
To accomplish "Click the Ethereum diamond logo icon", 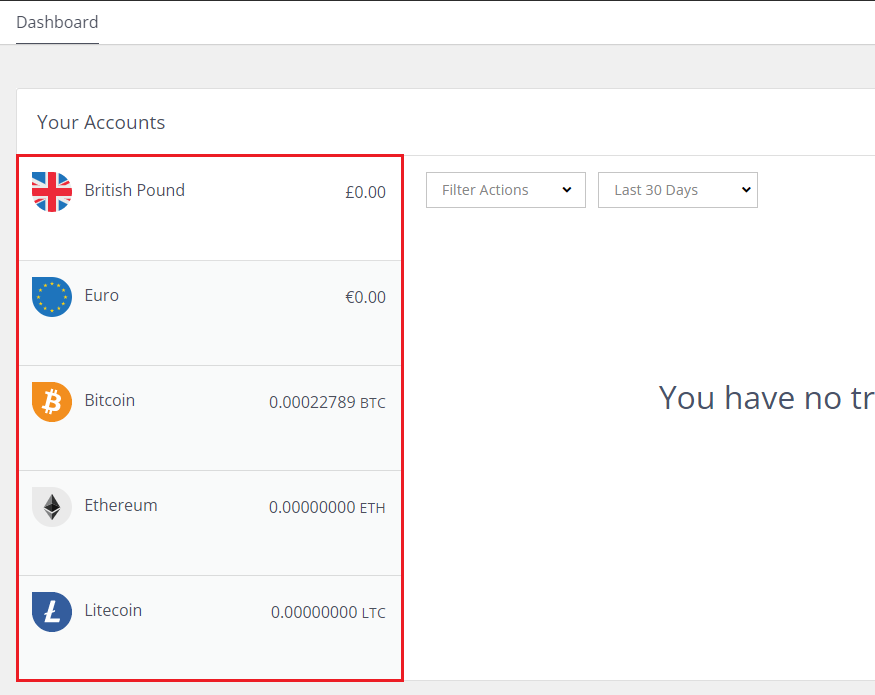I will pos(52,507).
